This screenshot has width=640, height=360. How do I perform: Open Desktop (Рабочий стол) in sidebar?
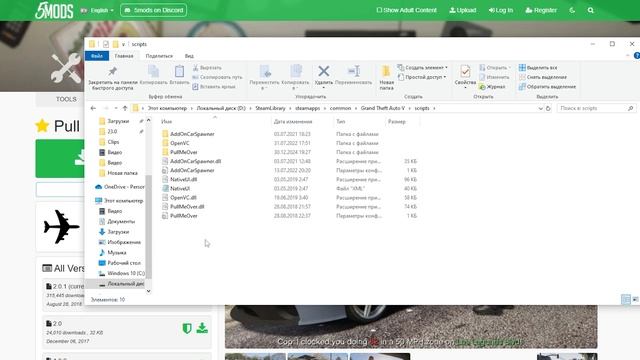[120, 263]
